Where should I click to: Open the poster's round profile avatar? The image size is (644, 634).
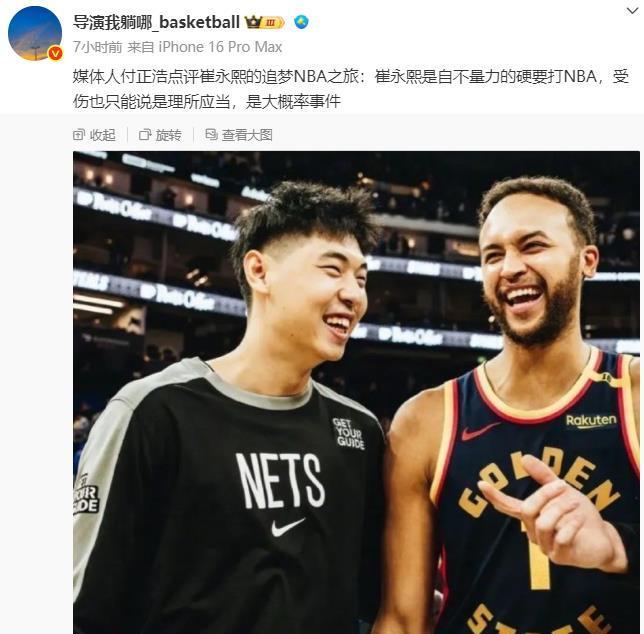click(35, 34)
